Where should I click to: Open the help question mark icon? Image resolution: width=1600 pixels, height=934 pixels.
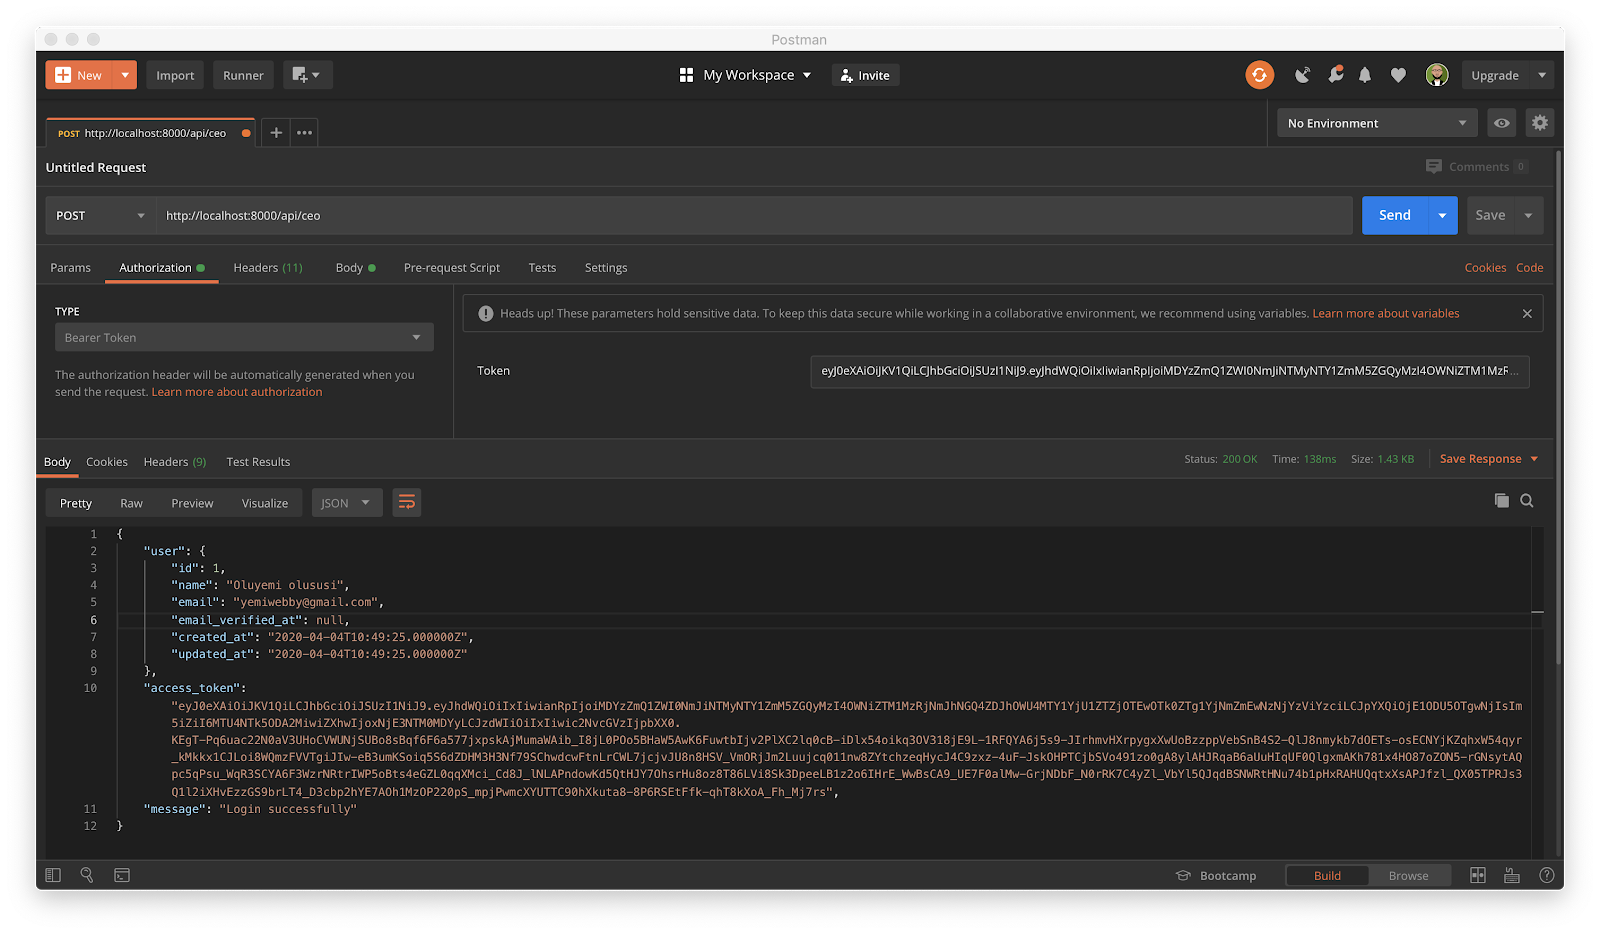[x=1546, y=875]
